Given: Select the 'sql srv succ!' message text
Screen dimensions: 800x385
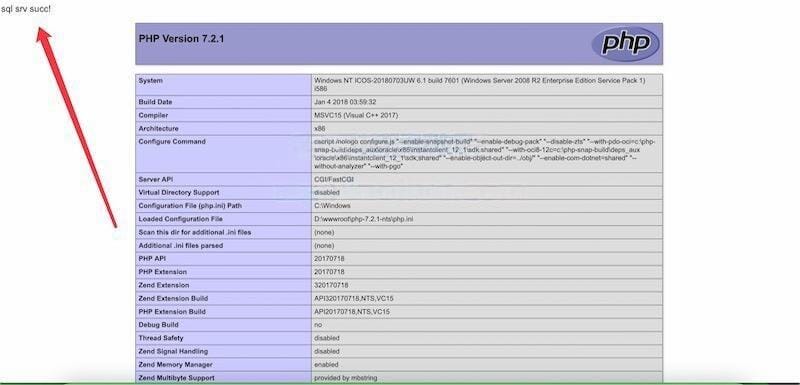Looking at the screenshot, I should coord(26,9).
